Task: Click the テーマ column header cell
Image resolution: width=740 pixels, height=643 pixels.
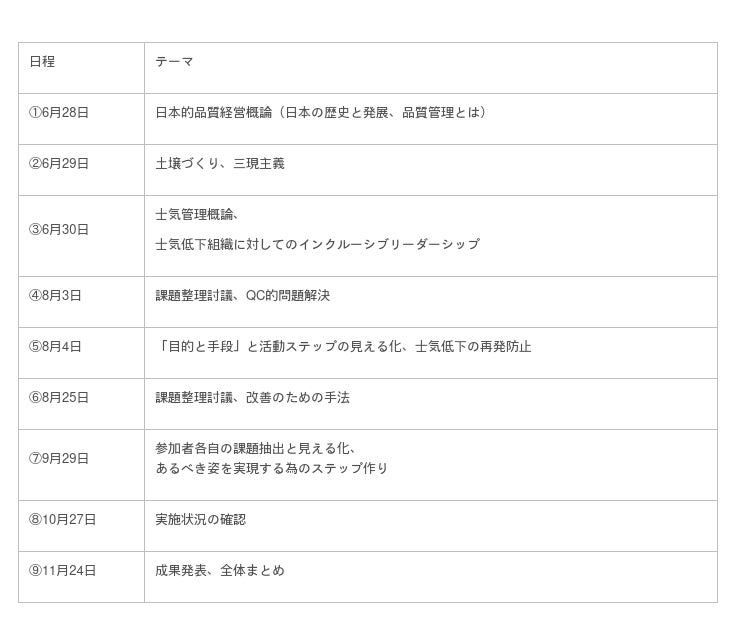Action: [174, 62]
